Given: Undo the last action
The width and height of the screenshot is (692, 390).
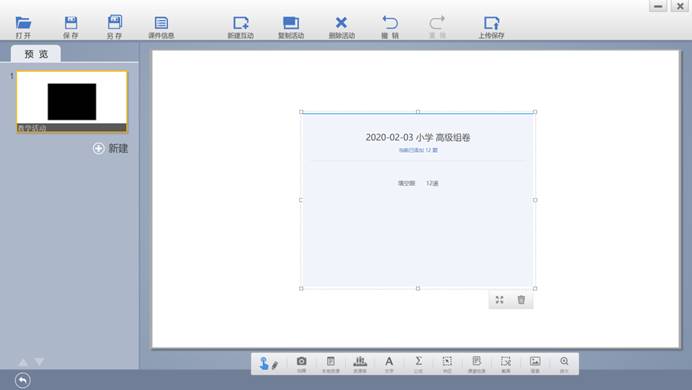Looking at the screenshot, I should [x=390, y=27].
